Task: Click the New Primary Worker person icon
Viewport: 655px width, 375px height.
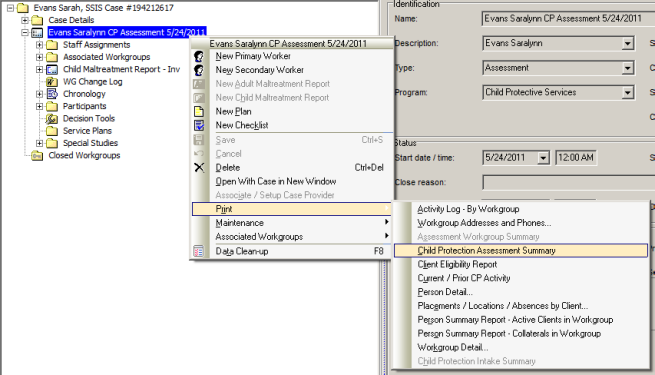Action: pos(199,56)
